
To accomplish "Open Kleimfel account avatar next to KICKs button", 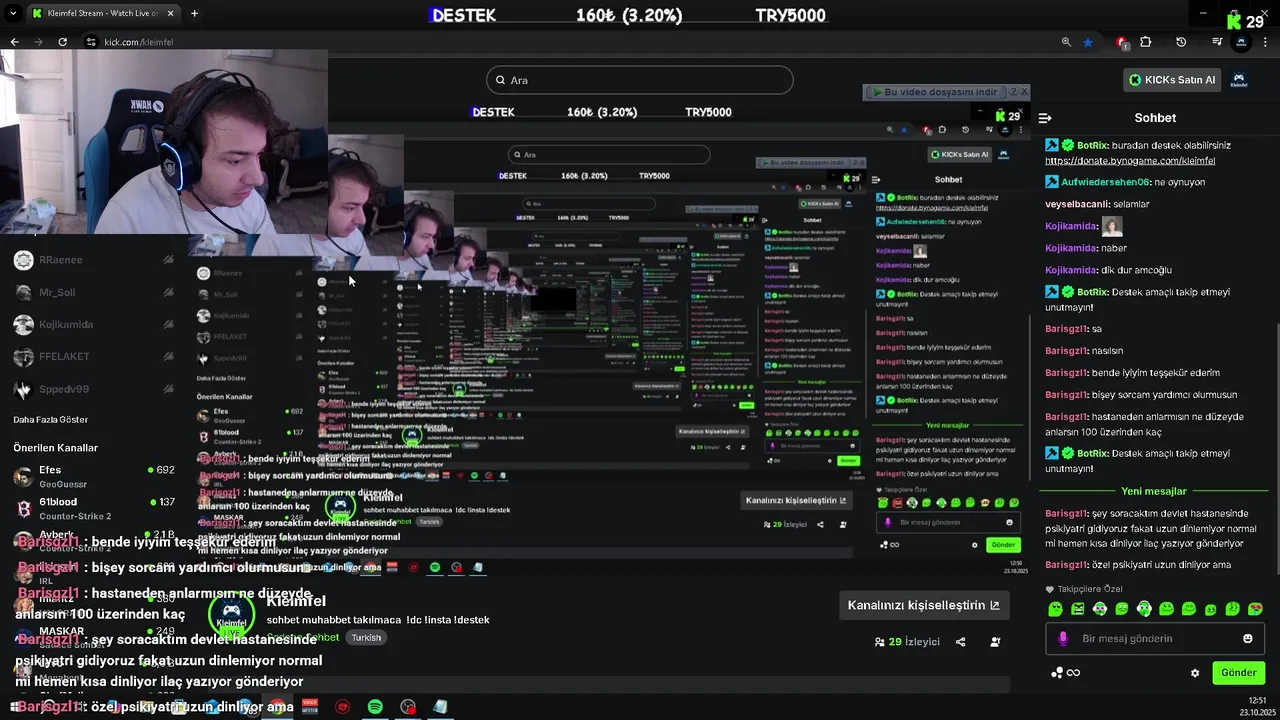I will (1238, 80).
